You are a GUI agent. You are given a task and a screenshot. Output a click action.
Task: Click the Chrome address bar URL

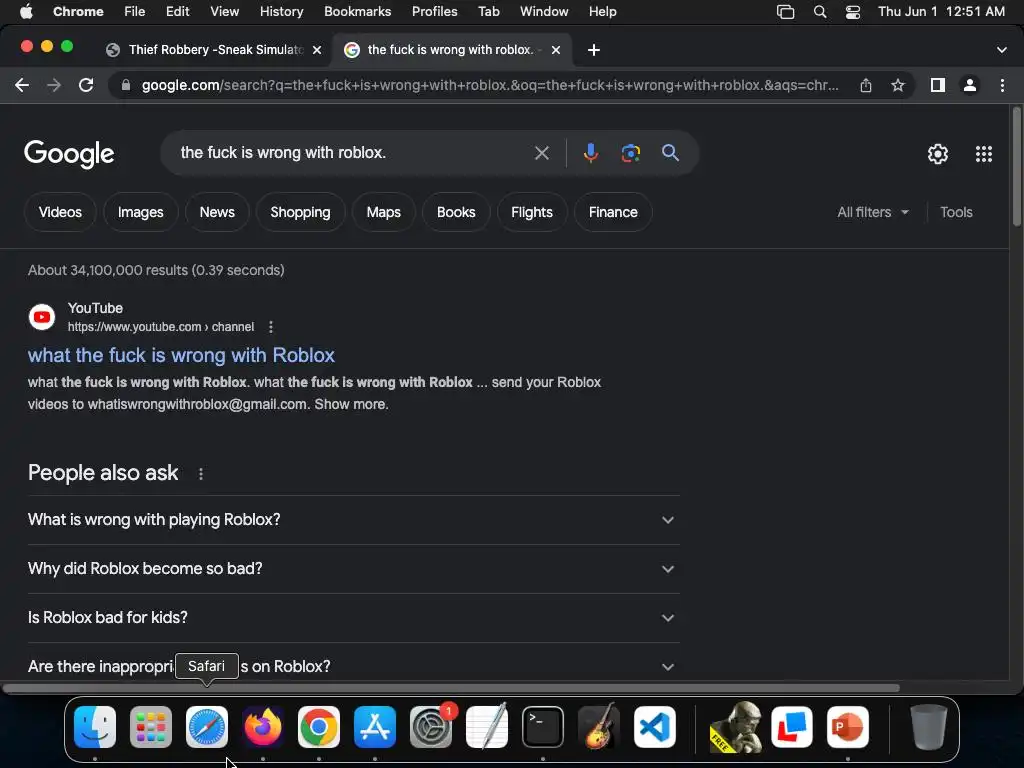490,85
